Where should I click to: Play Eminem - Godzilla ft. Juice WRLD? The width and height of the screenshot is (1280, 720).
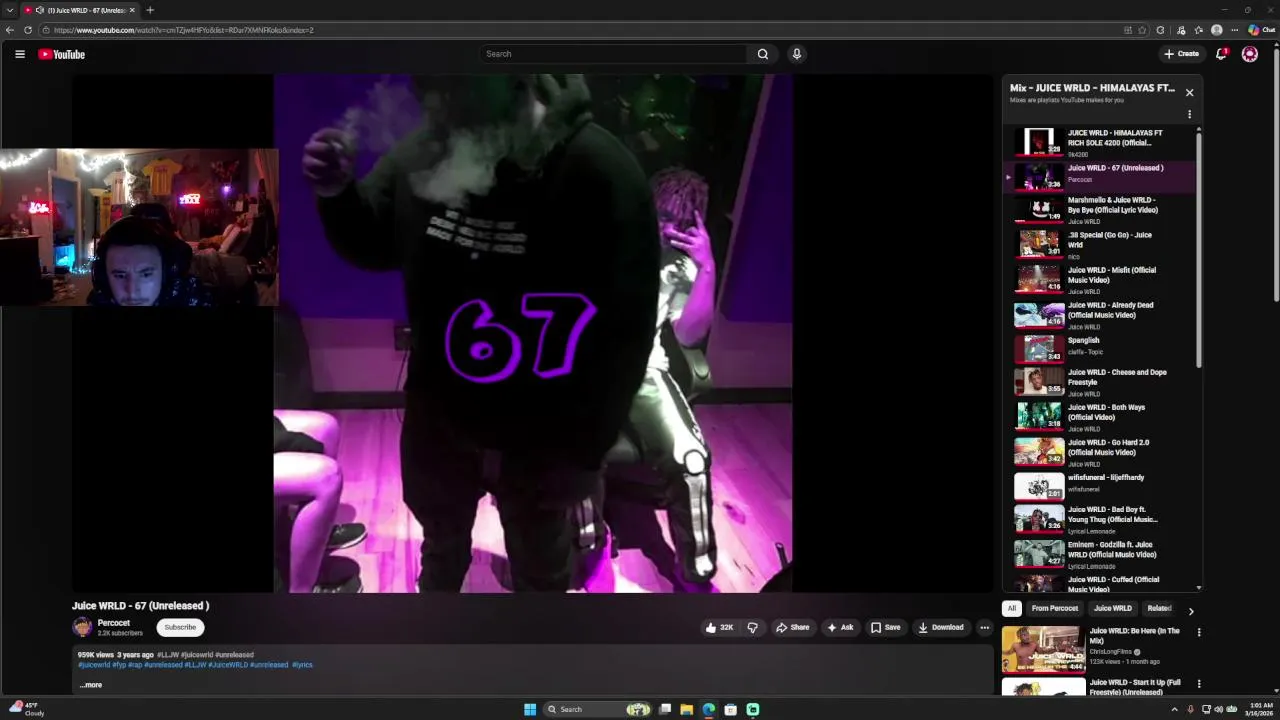click(x=1100, y=554)
